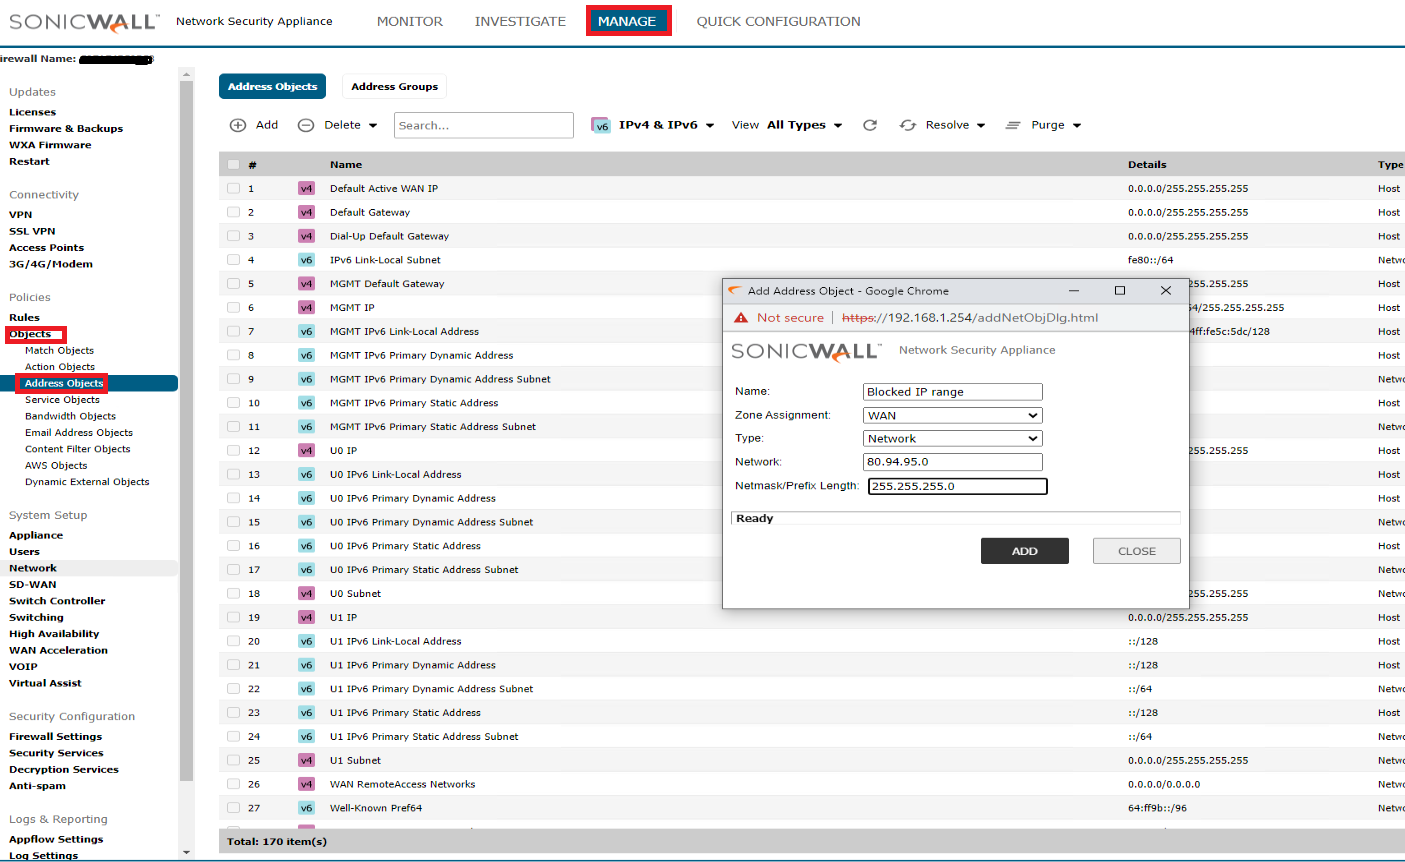The image size is (1405, 862).
Task: Click the v6 badge of IPv6 Link-Local Subnet
Action: coord(306,260)
